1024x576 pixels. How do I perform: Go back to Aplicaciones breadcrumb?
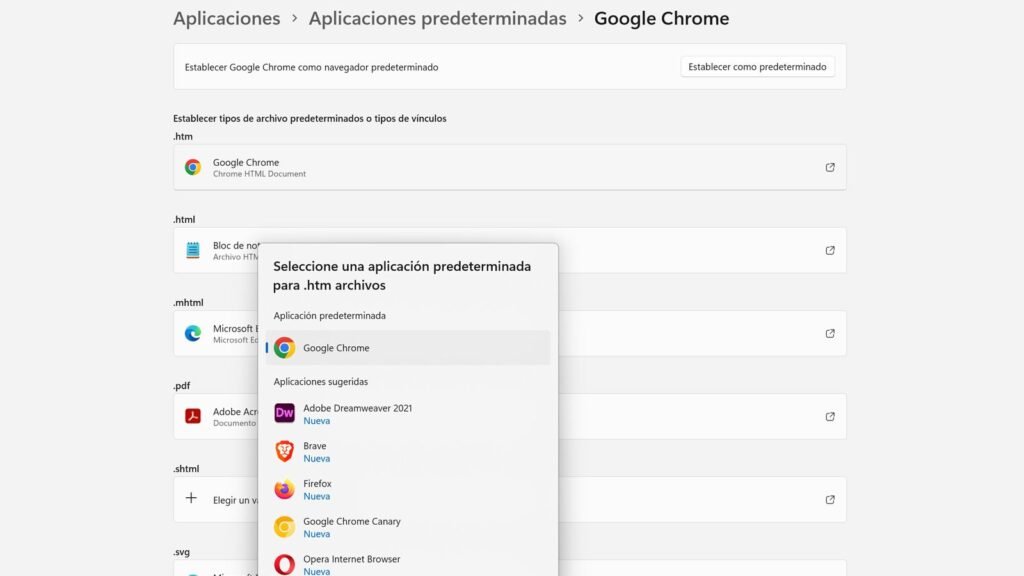coord(226,18)
